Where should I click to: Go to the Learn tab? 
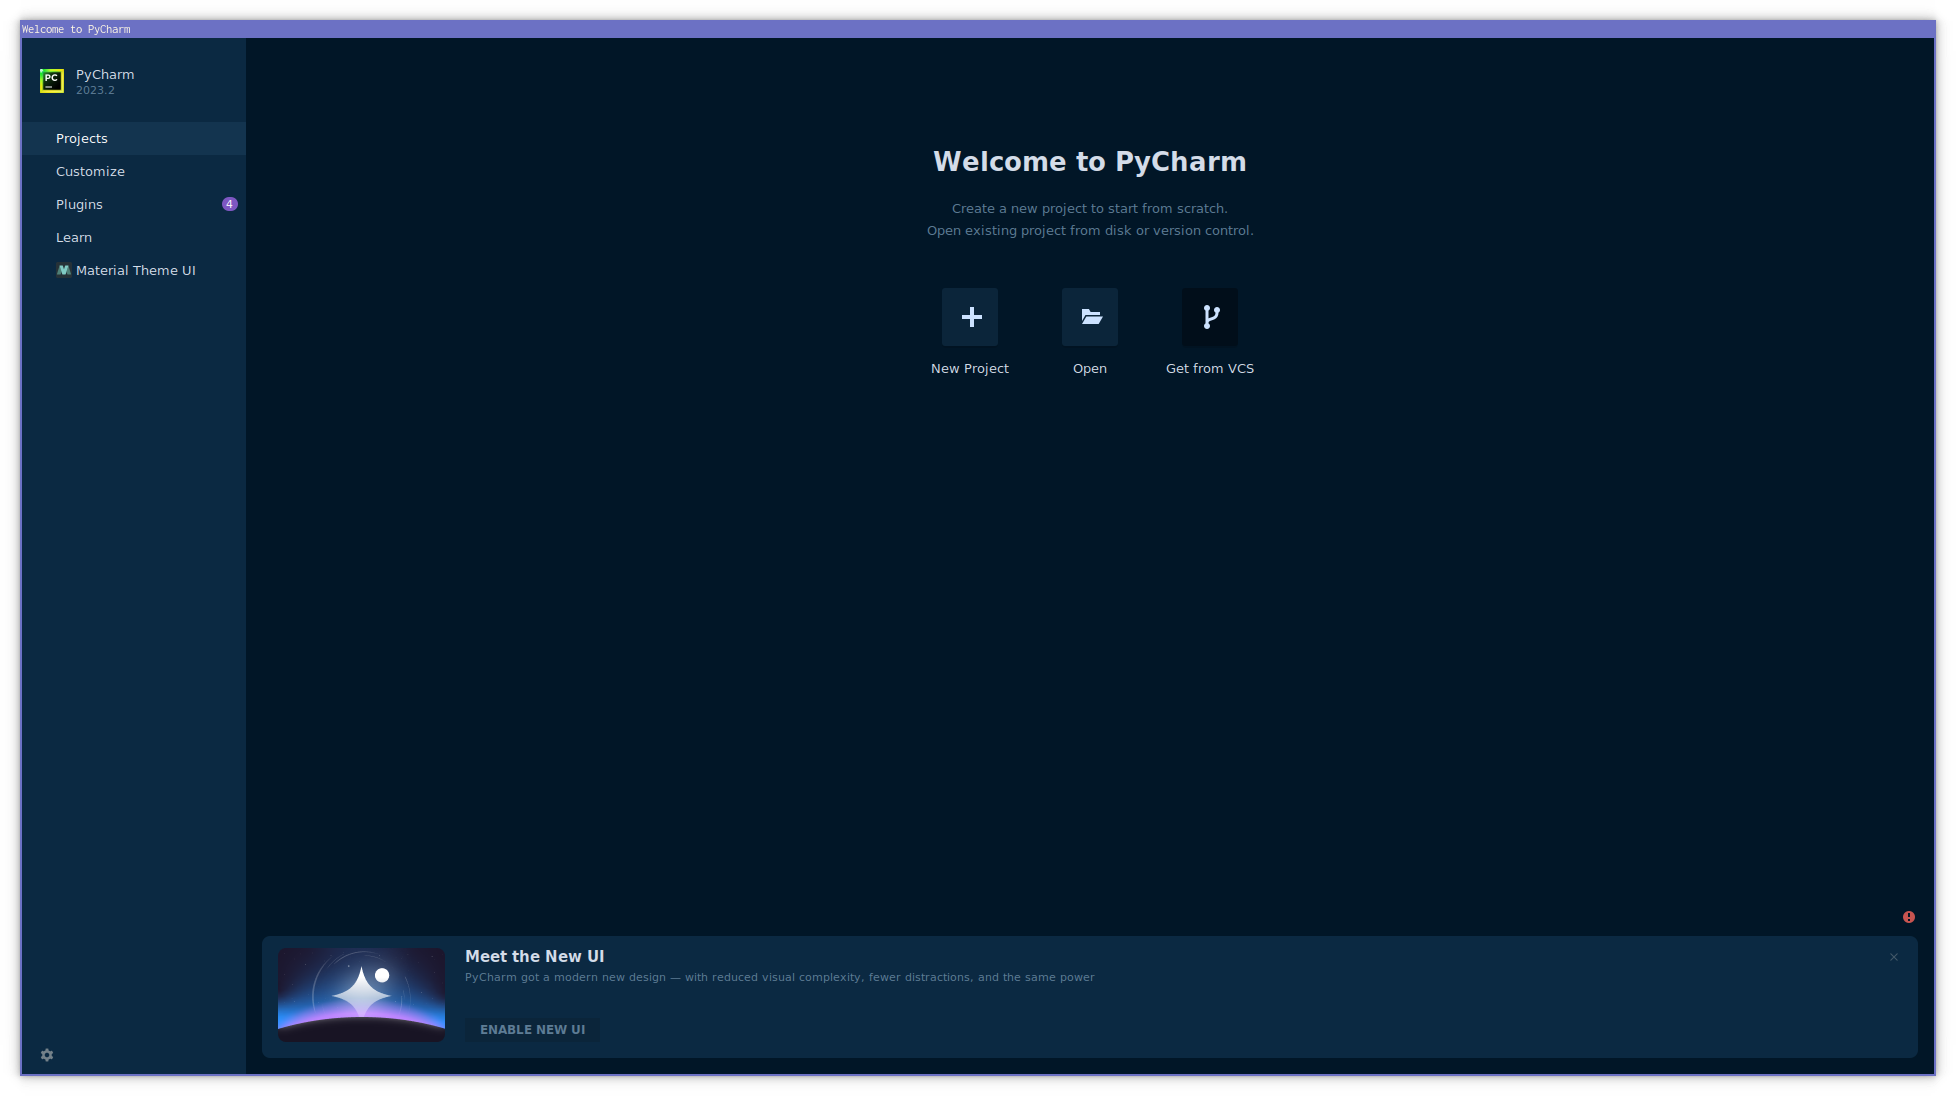click(134, 237)
